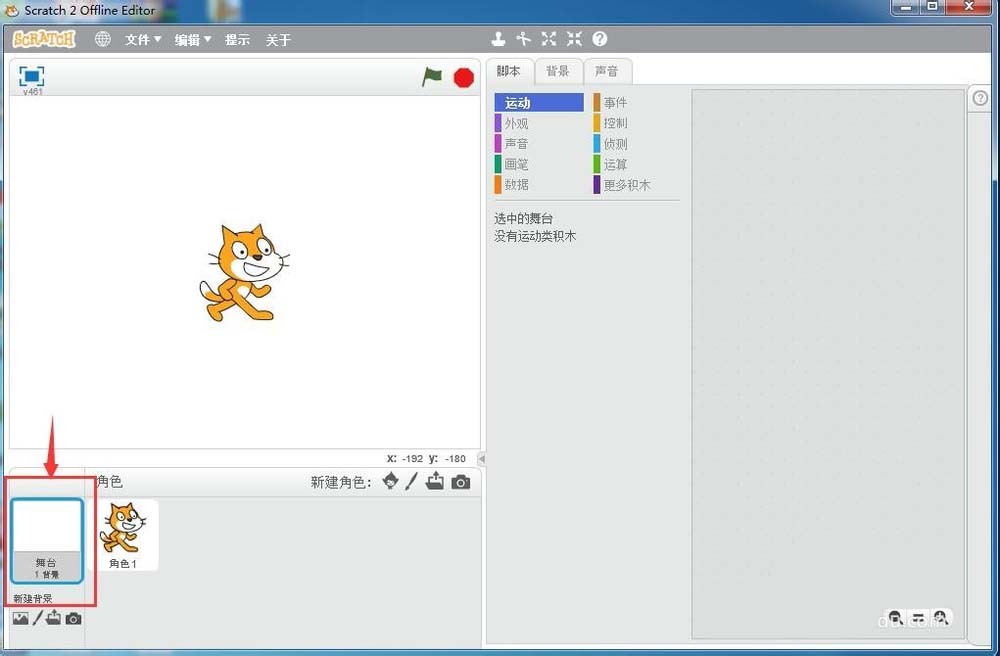The width and height of the screenshot is (1000, 656).
Task: Select the 声音 block category
Action: pyautogui.click(x=539, y=143)
